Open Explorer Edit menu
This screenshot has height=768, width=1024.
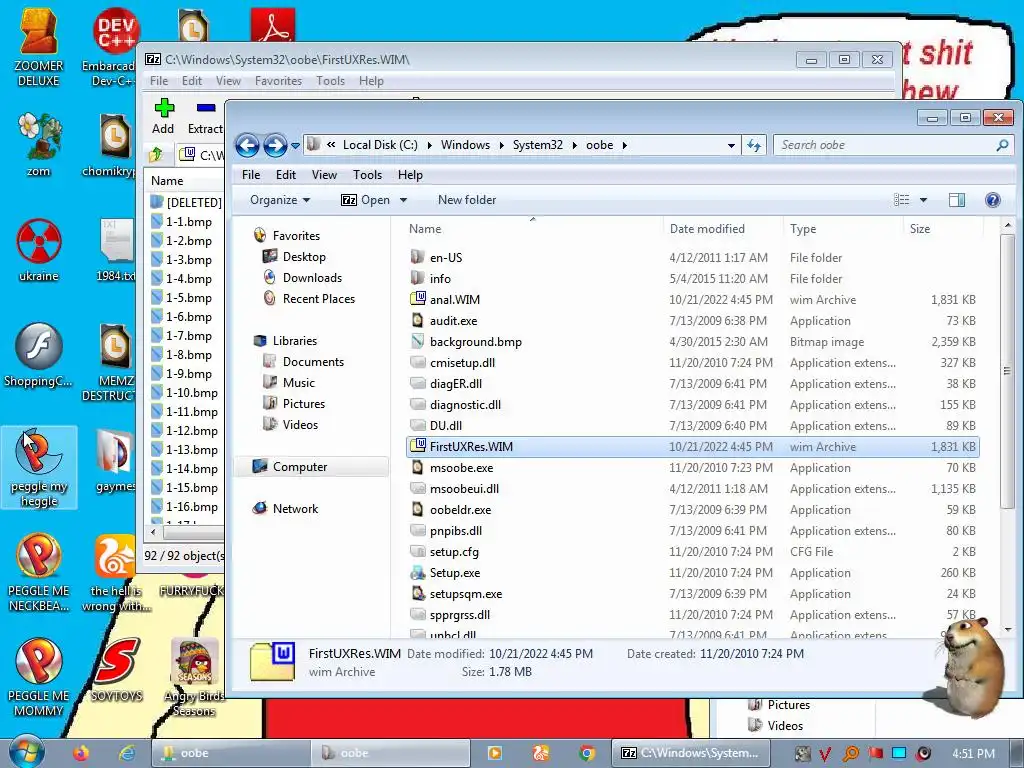285,175
